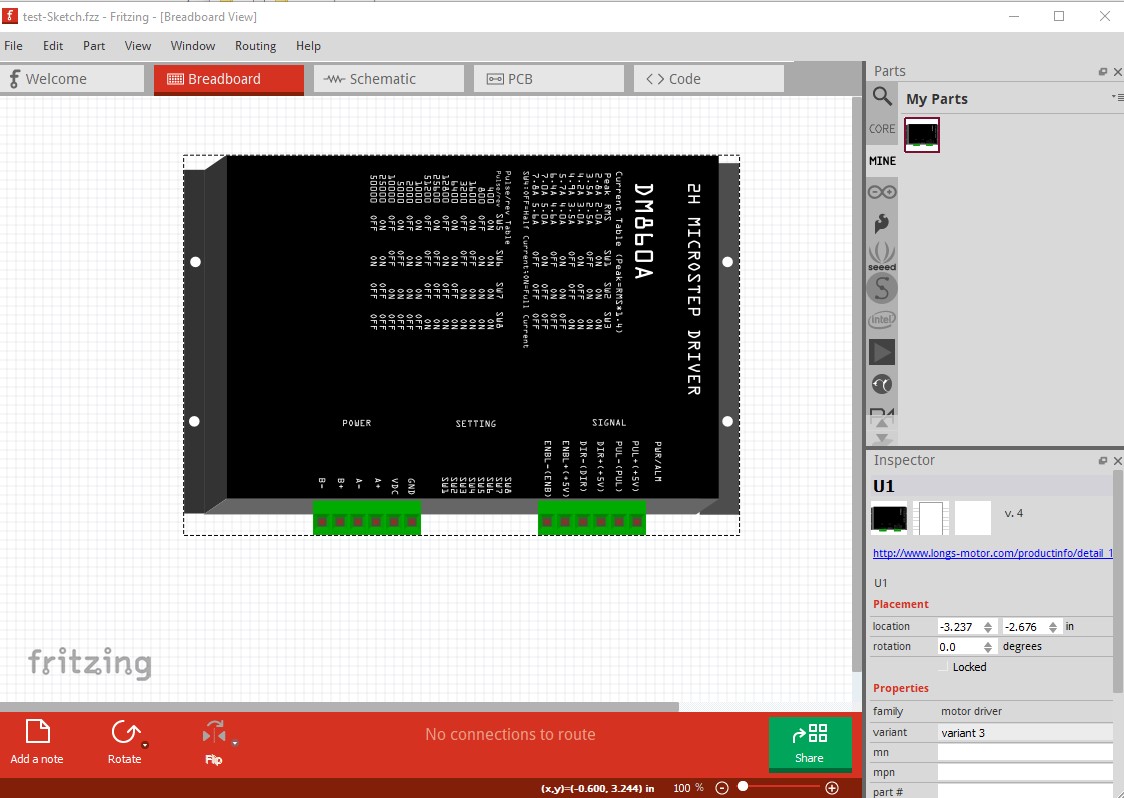The image size is (1124, 798).
Task: Open the Seeed Studio parts bin
Action: click(882, 256)
